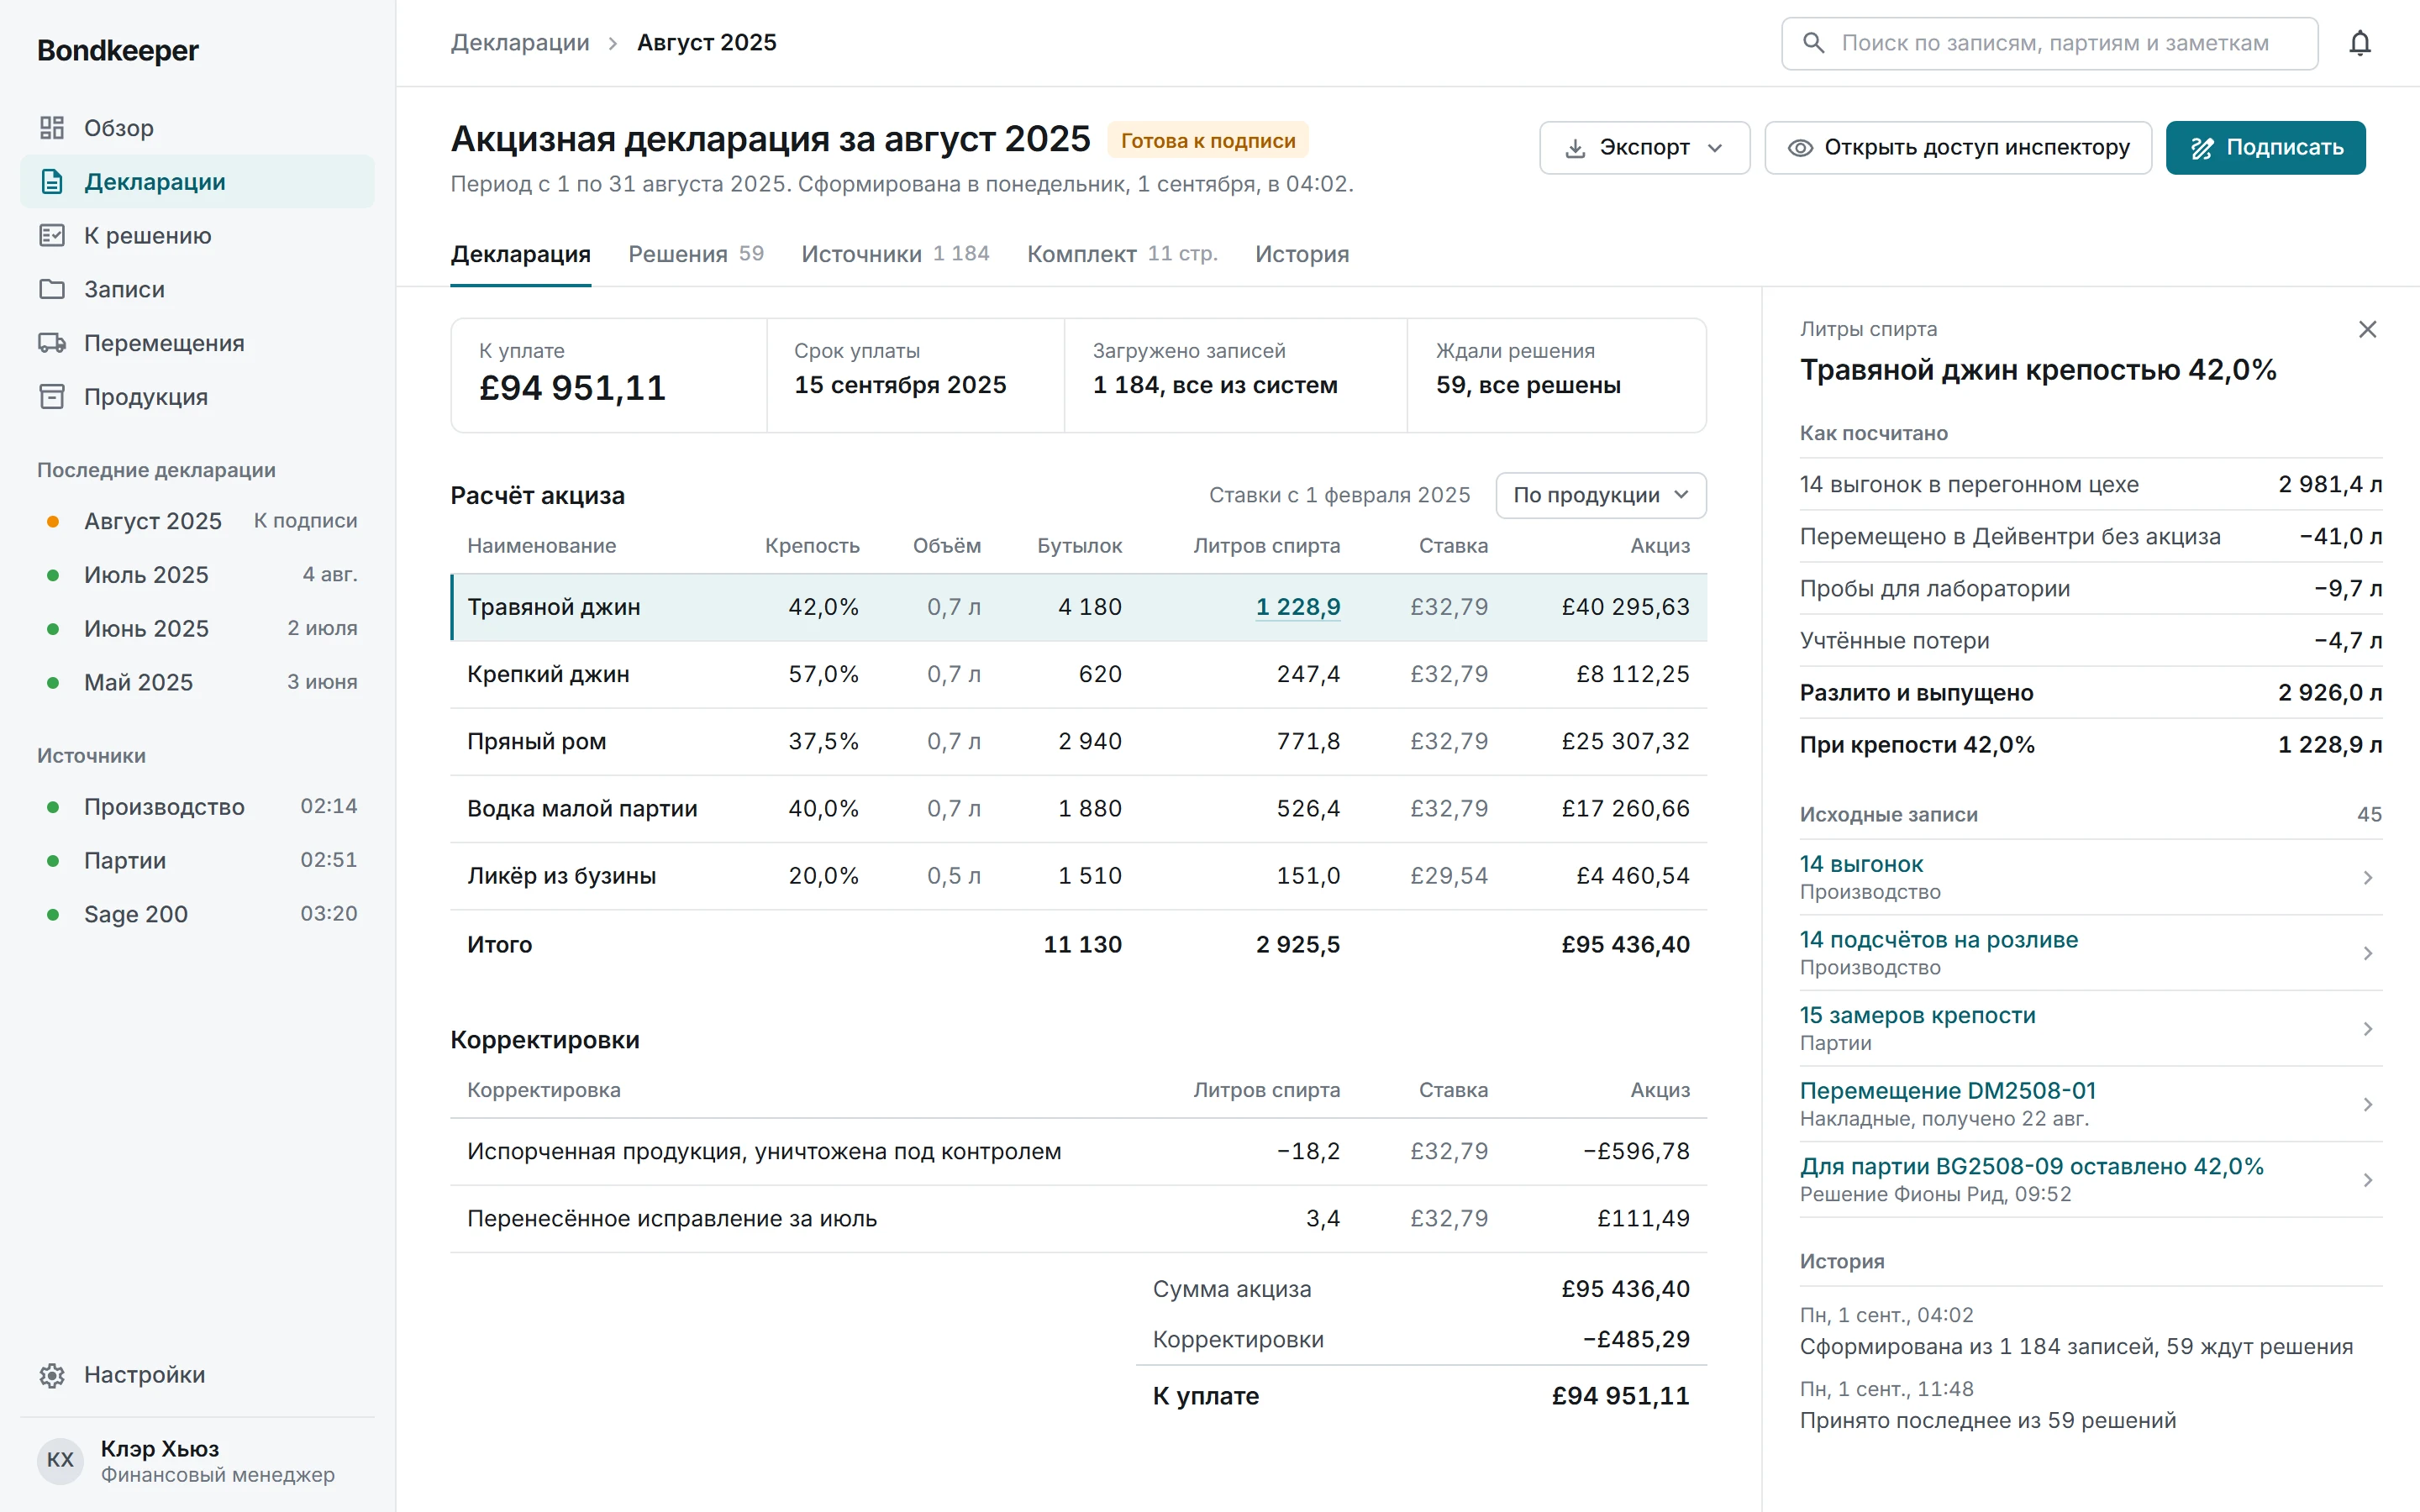Open К решению checklist icon in sidebar

click(52, 235)
